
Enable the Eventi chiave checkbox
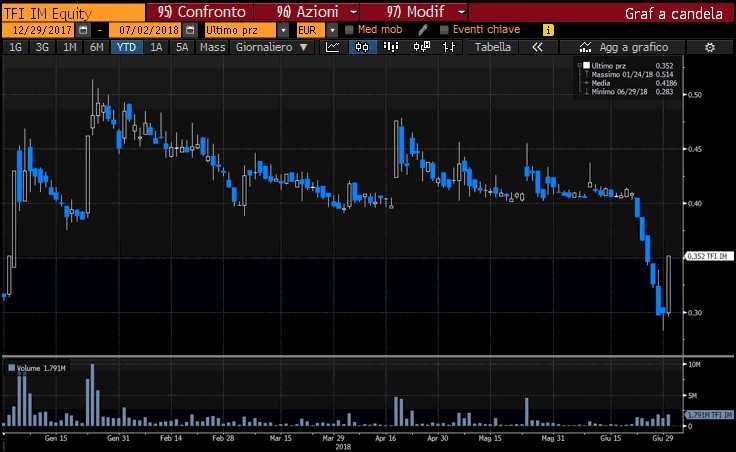(x=441, y=30)
